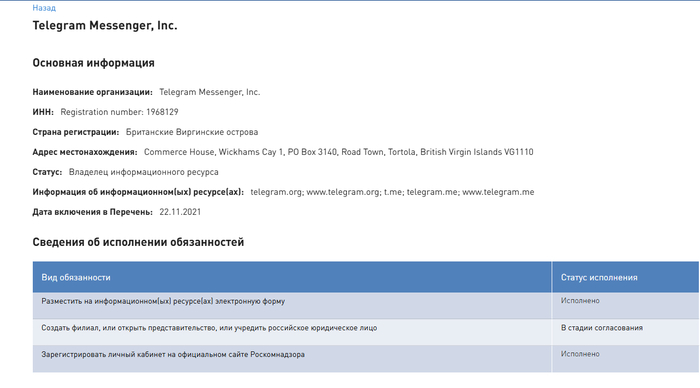Click the ИНН label
Image resolution: width=700 pixels, height=388 pixels.
tap(43, 112)
